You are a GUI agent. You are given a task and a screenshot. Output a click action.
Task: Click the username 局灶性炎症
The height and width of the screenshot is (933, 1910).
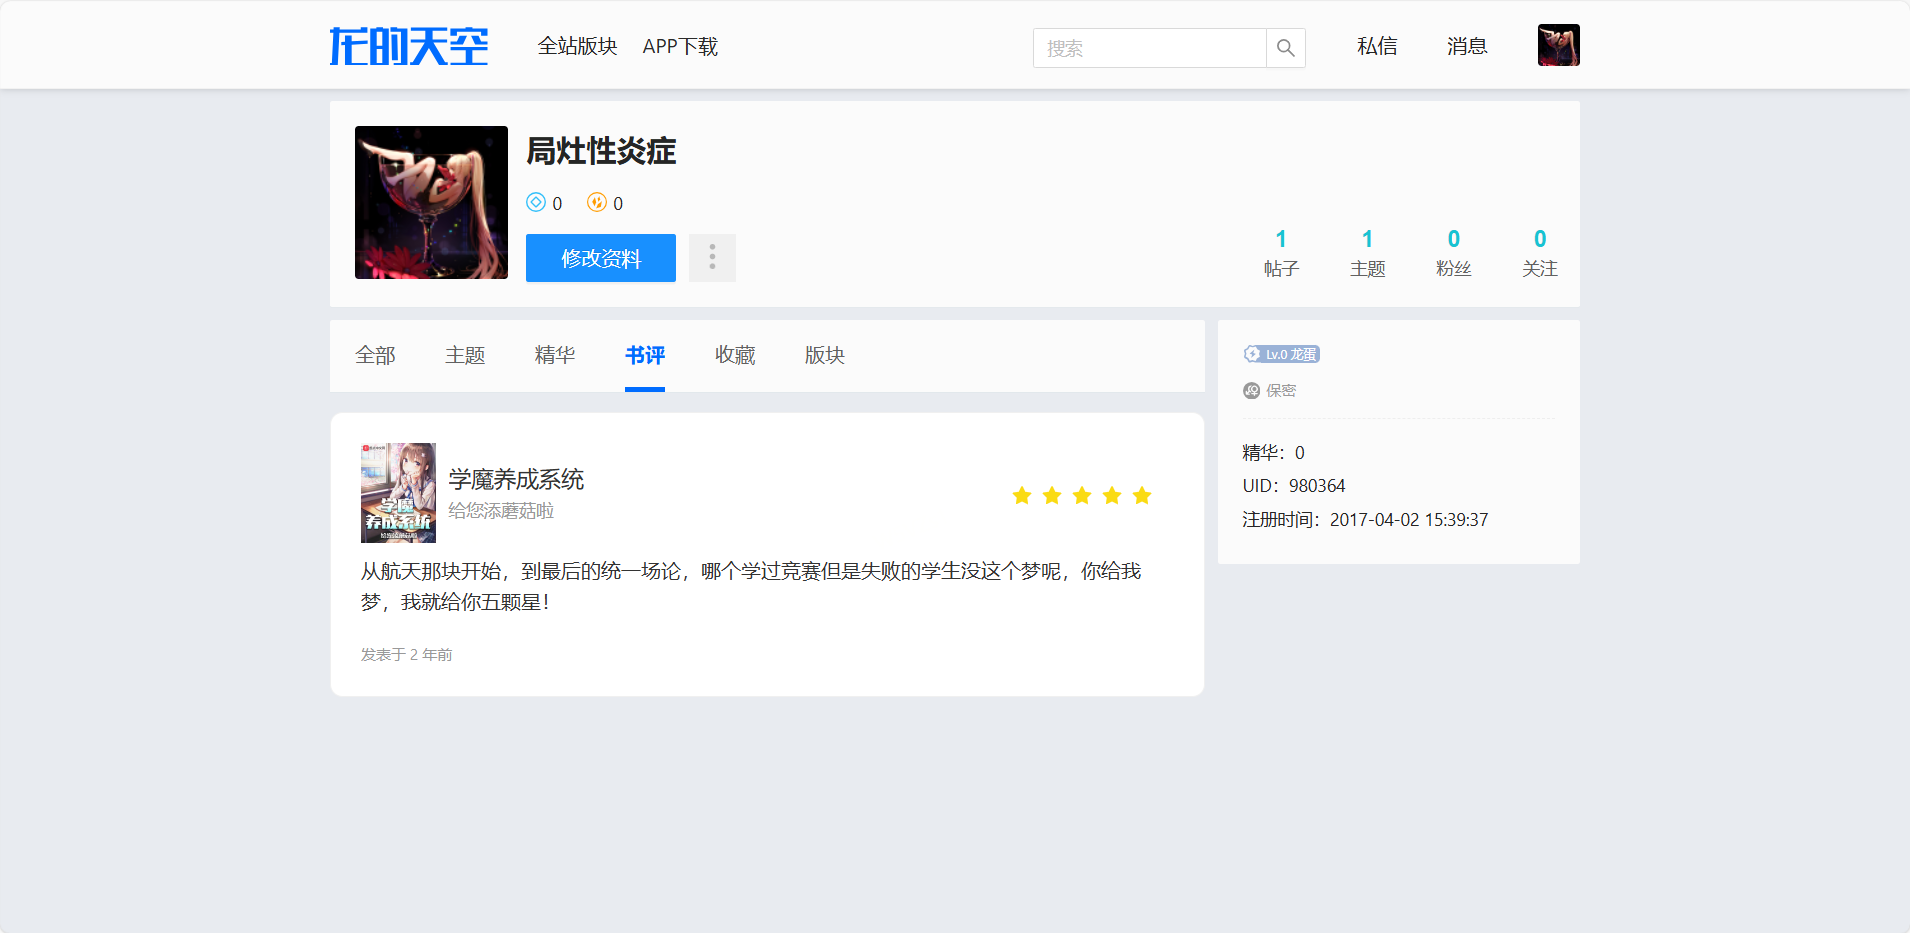pyautogui.click(x=601, y=151)
